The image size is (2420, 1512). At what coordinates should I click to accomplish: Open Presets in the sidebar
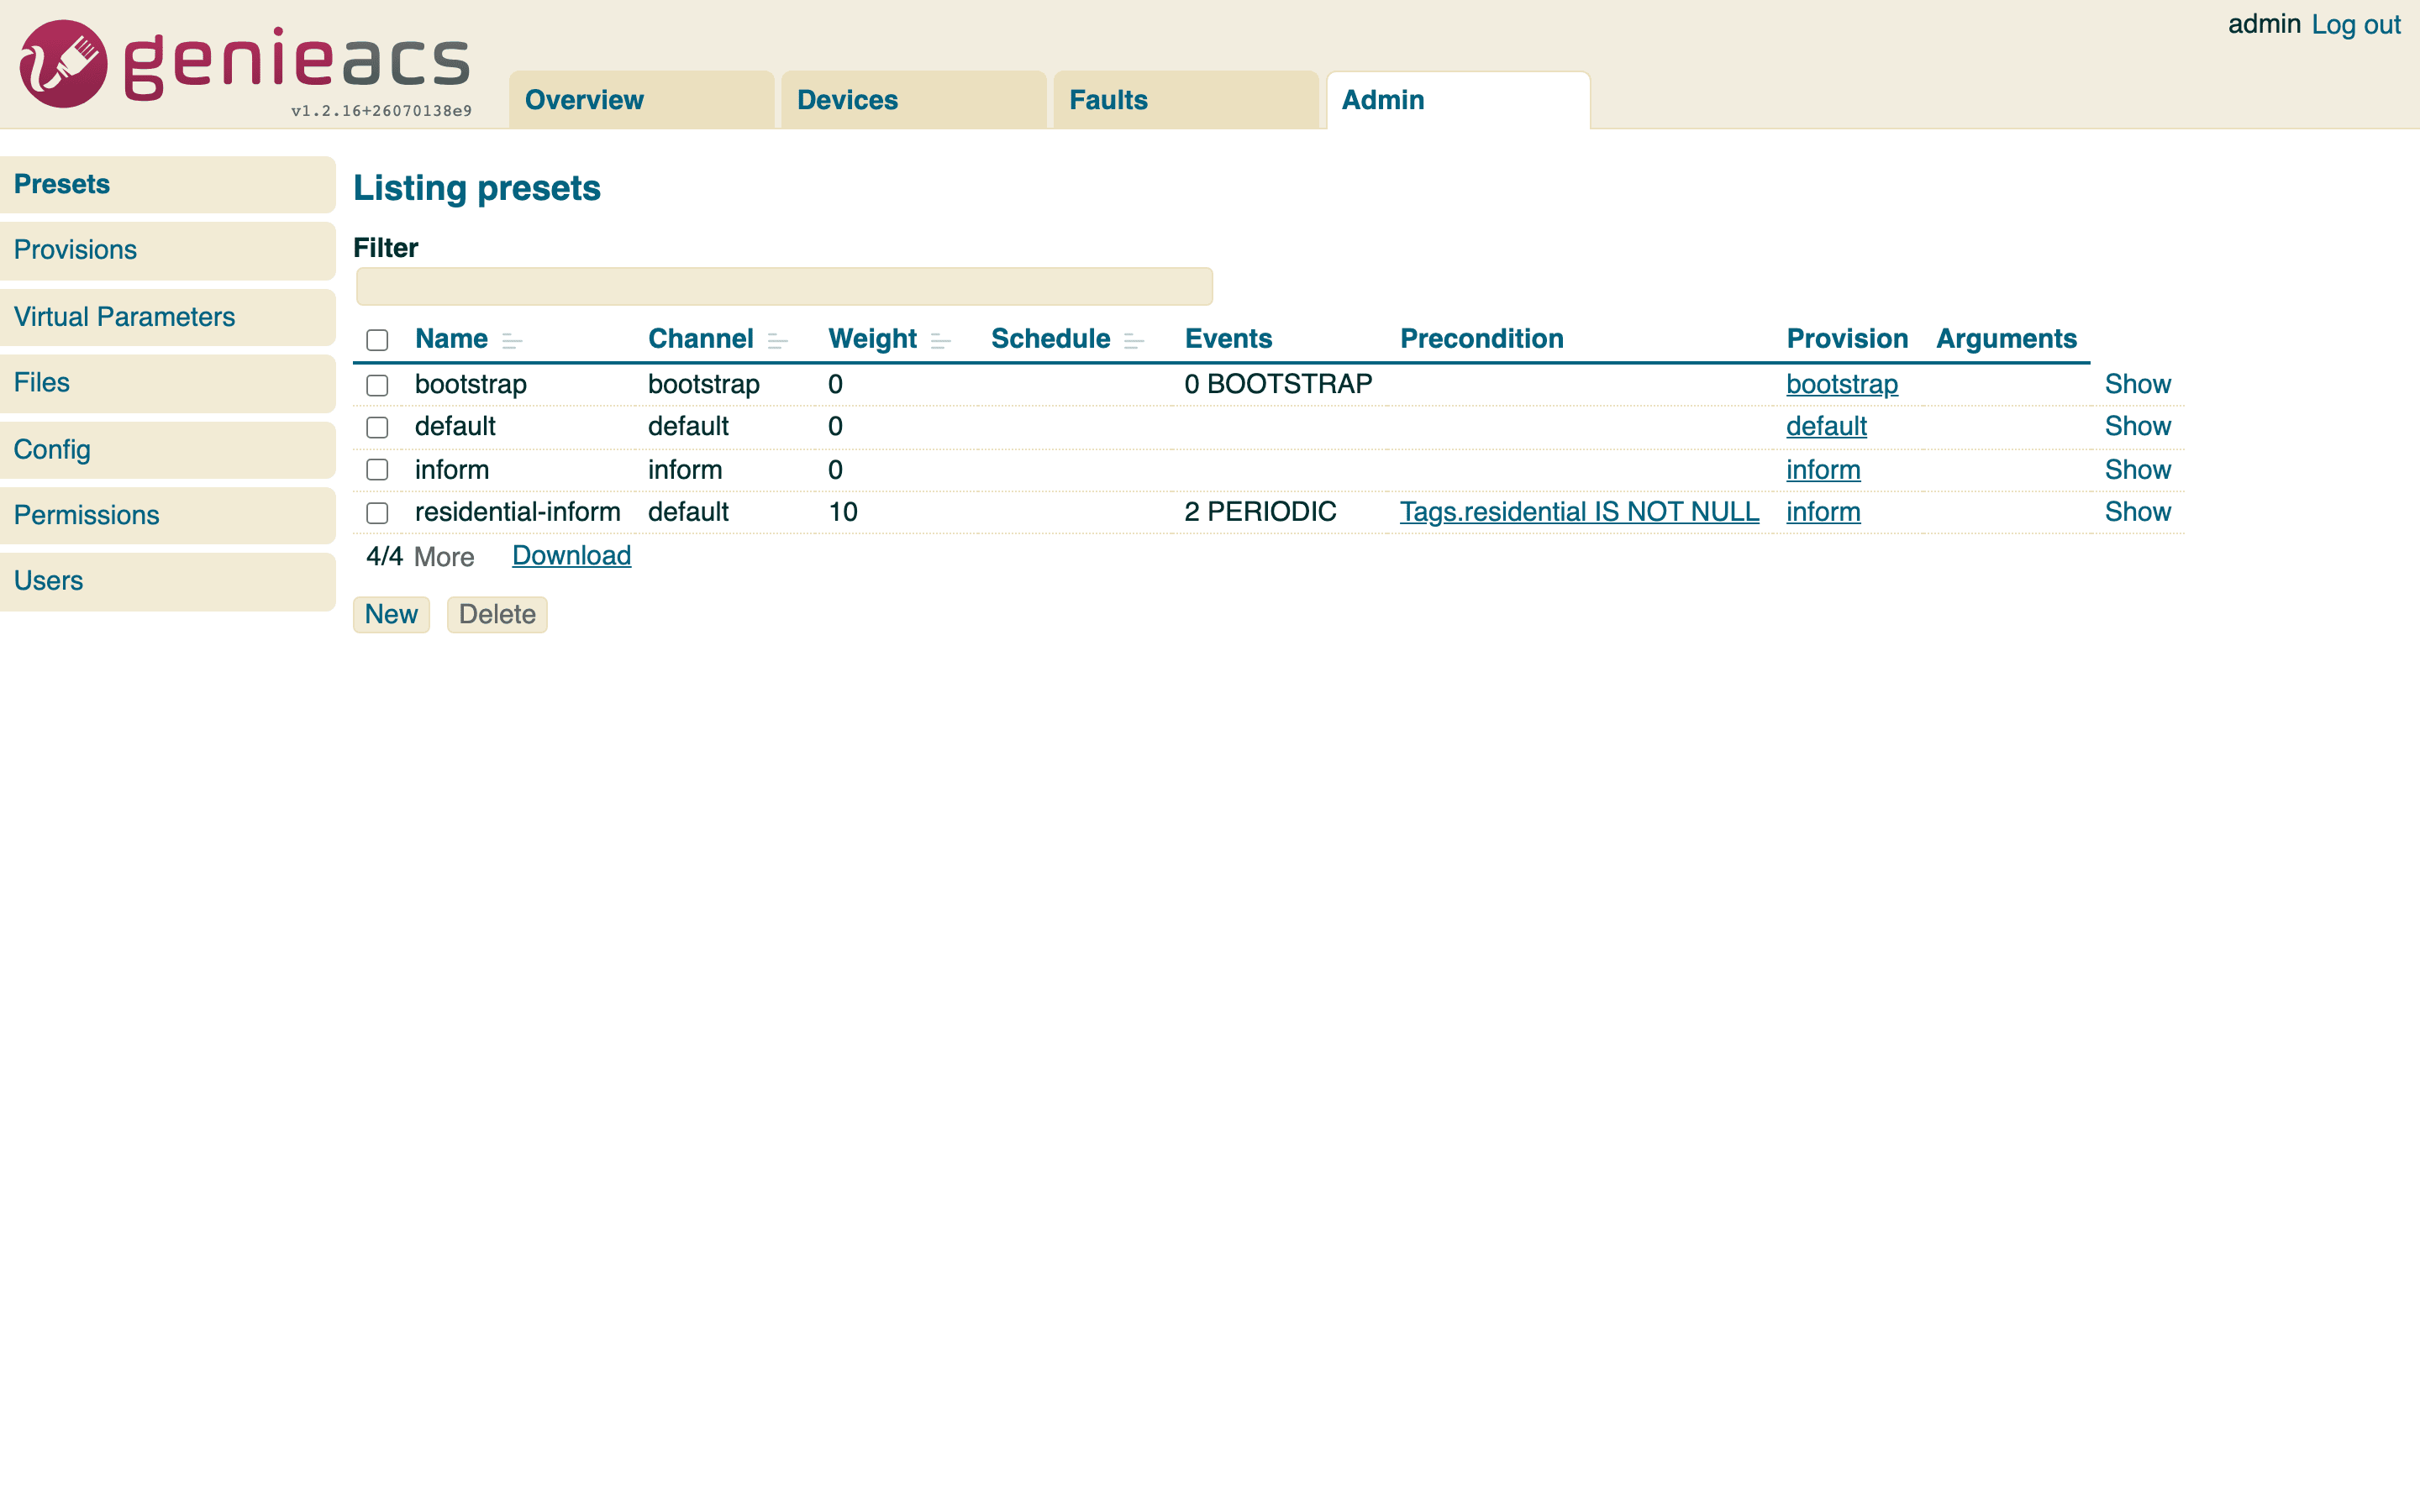tap(167, 184)
